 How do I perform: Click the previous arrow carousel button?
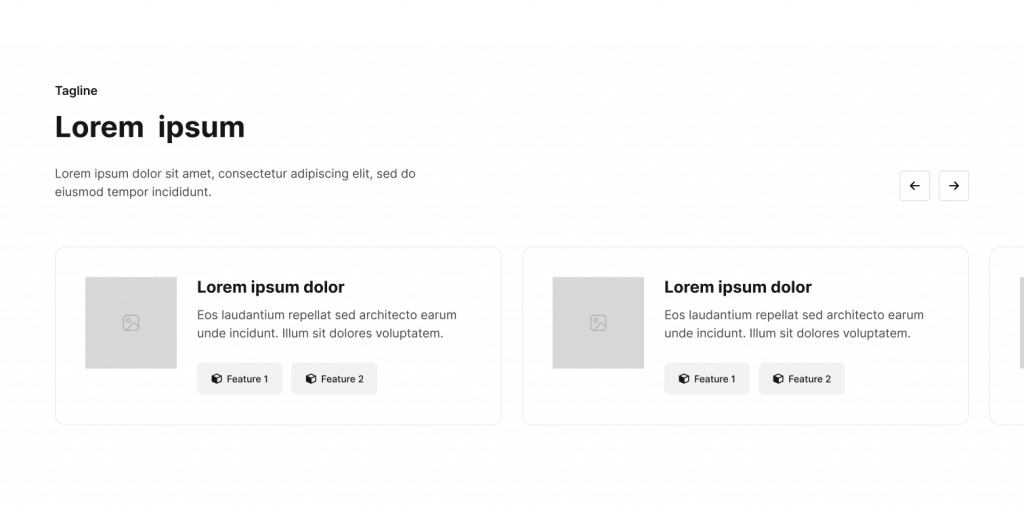coord(914,186)
